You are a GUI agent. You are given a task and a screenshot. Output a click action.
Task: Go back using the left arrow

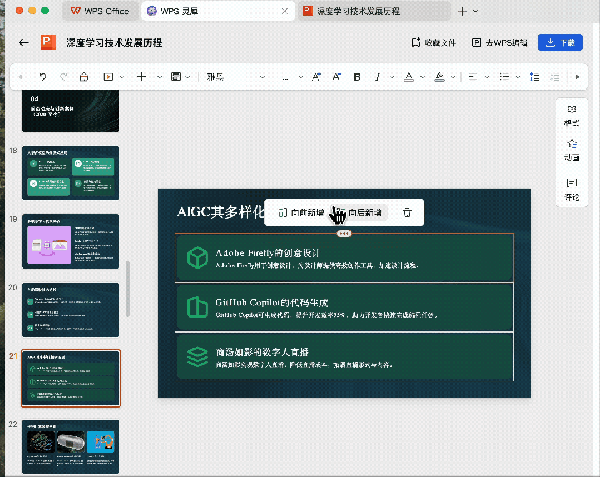(x=24, y=42)
